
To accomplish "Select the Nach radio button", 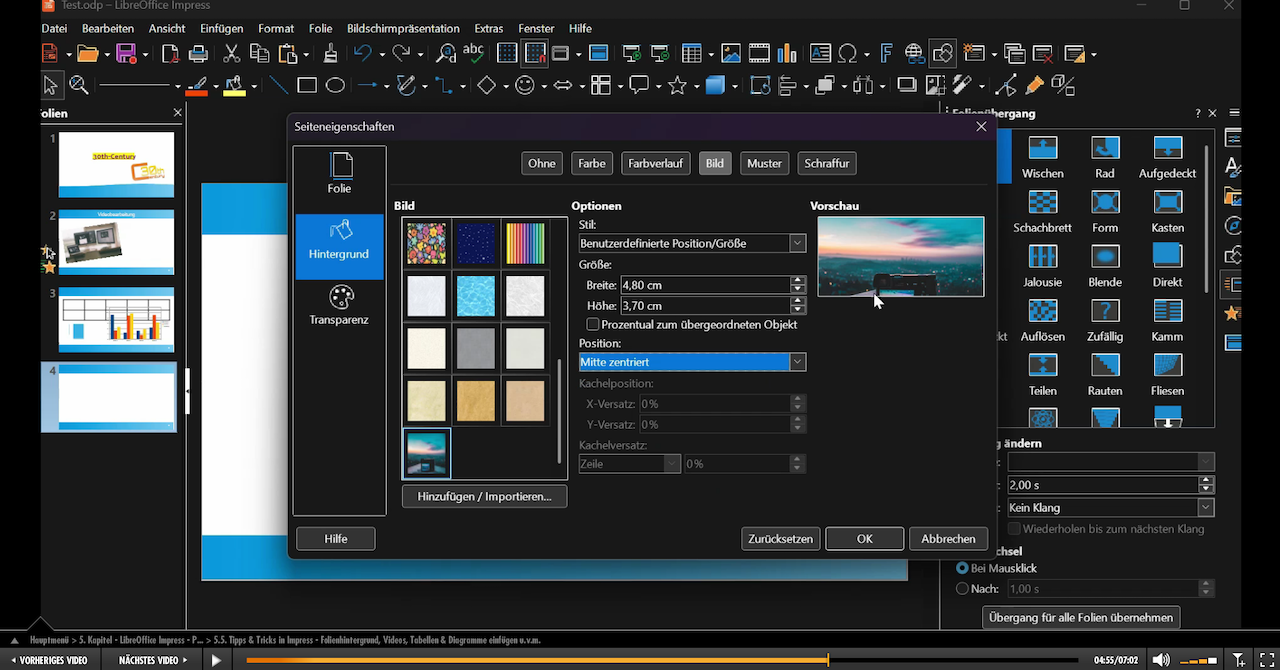I will 962,589.
